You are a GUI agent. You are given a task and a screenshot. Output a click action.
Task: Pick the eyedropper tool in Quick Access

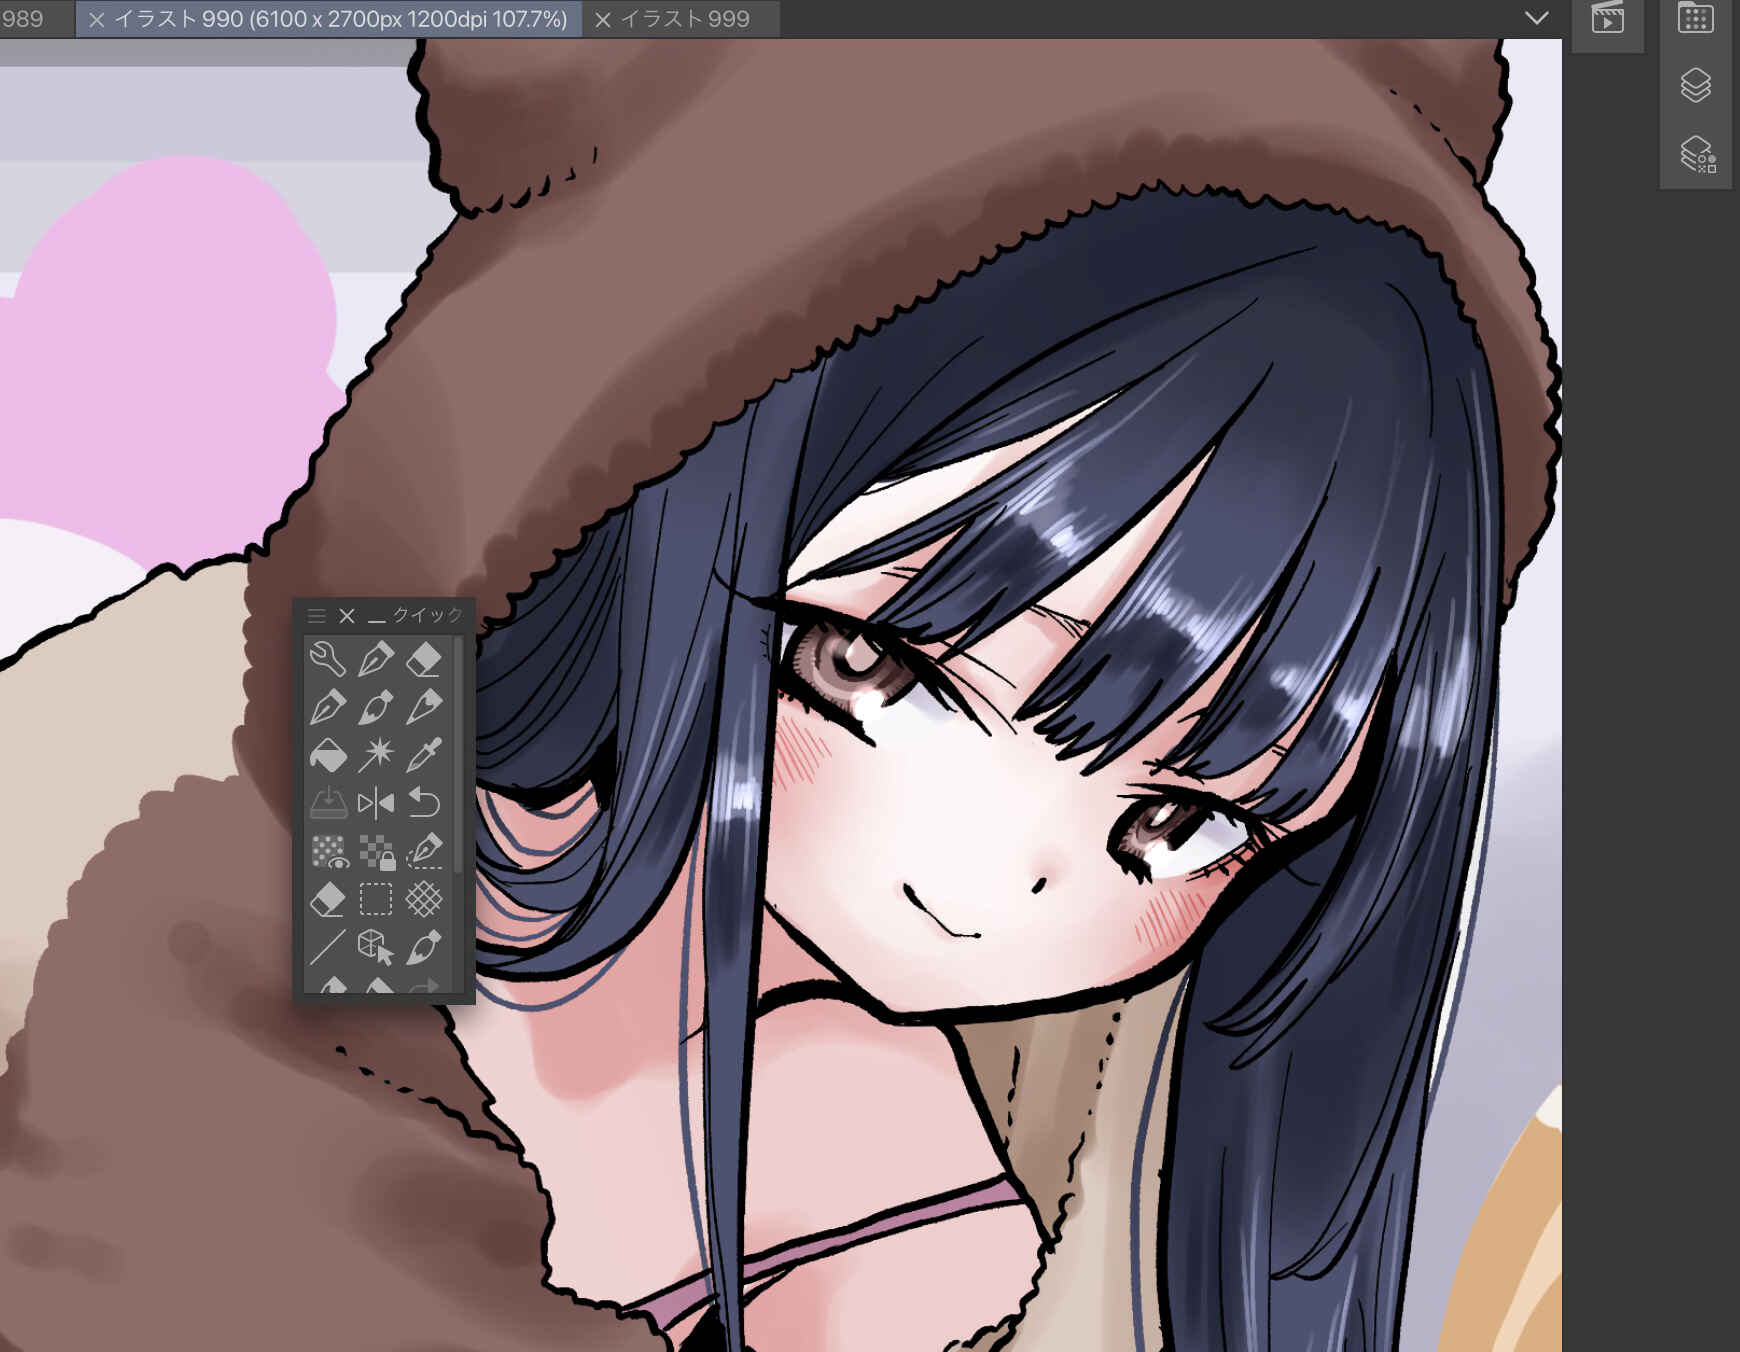(424, 755)
